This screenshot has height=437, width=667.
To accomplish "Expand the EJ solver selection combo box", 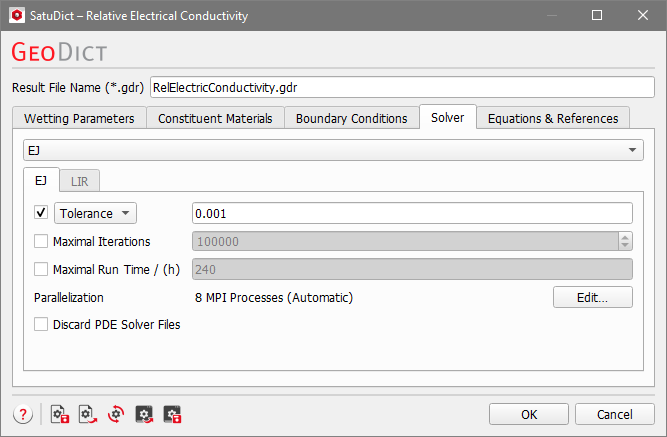I will pos(333,150).
